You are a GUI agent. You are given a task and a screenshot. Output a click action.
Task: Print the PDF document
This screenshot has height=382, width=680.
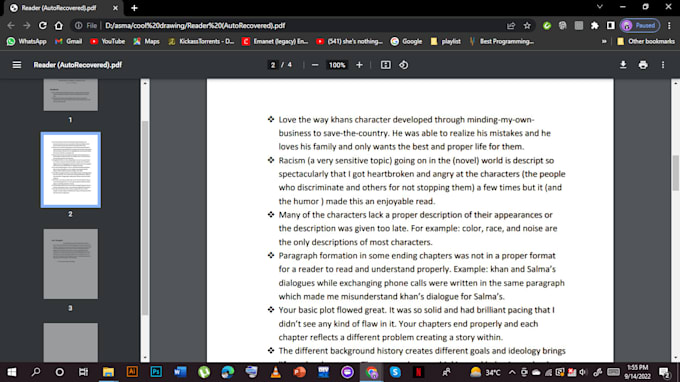tap(643, 65)
